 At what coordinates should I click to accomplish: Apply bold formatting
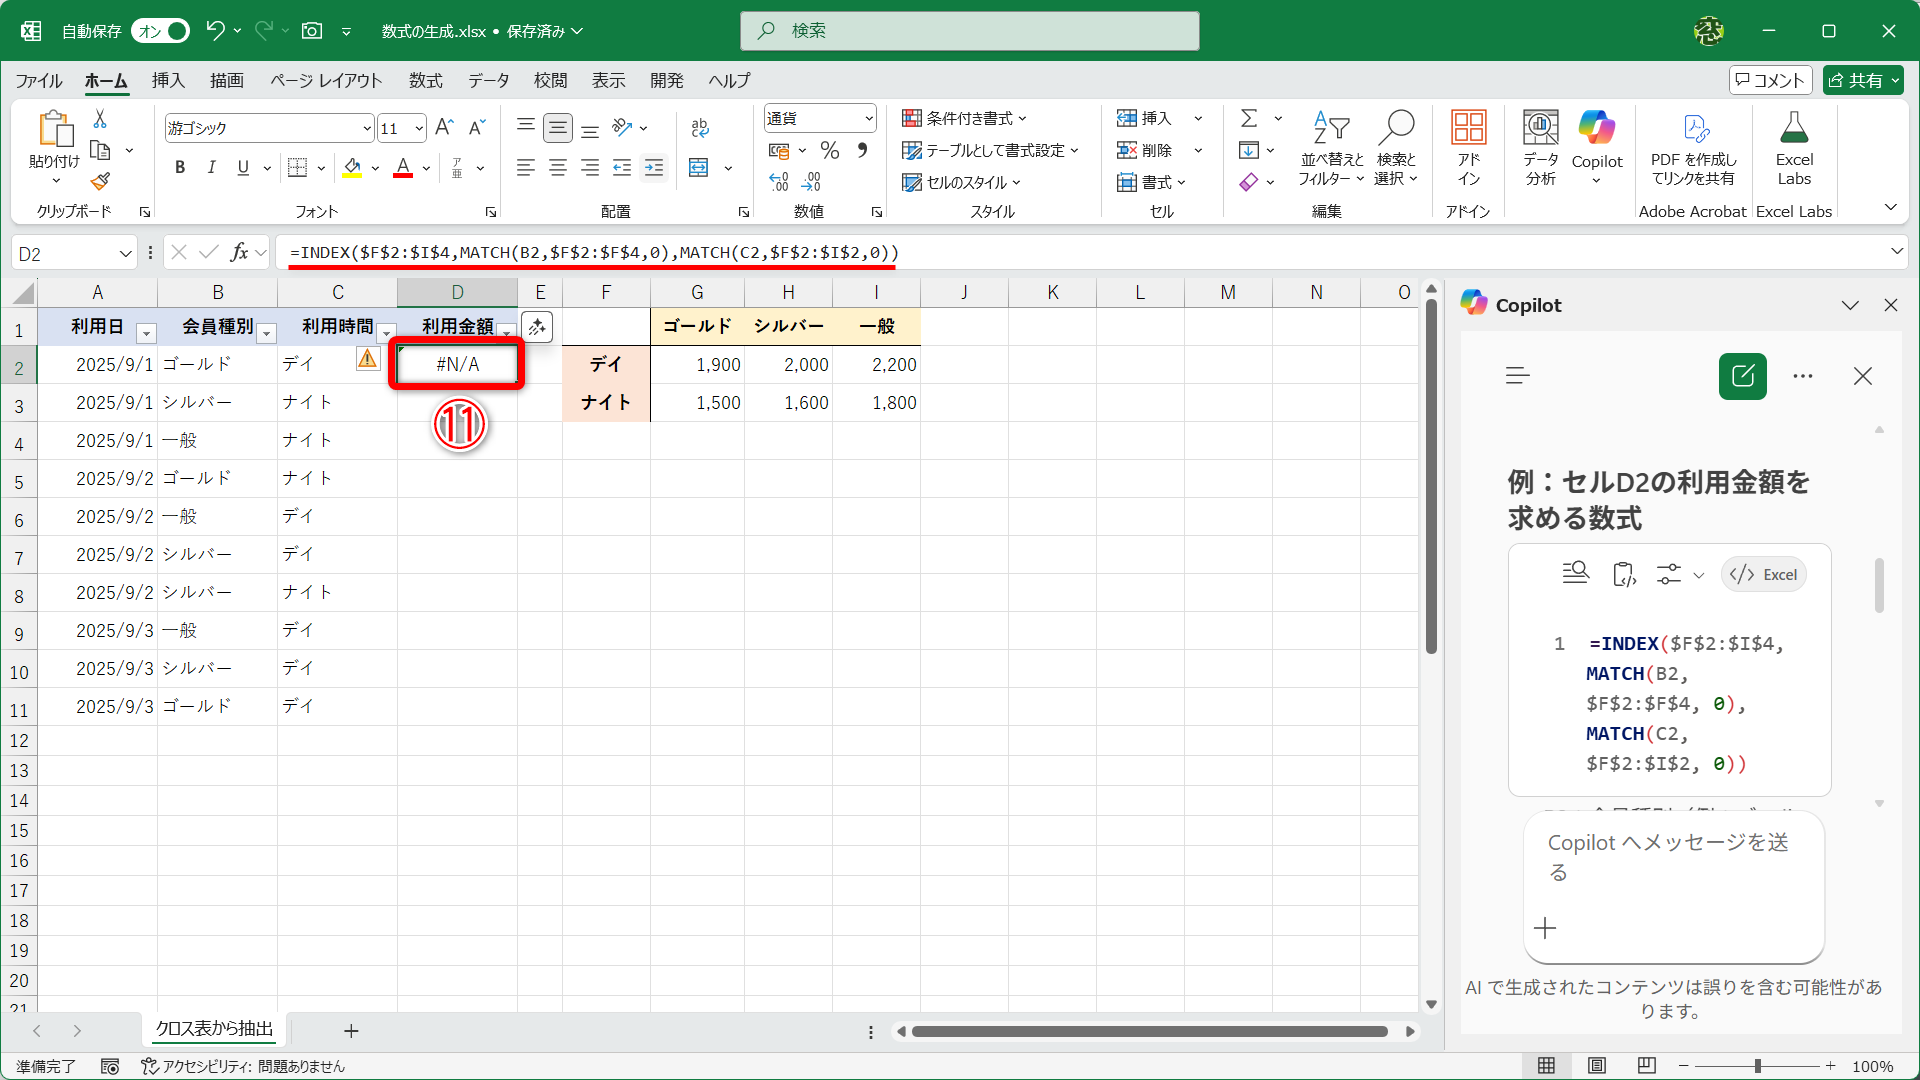point(180,167)
